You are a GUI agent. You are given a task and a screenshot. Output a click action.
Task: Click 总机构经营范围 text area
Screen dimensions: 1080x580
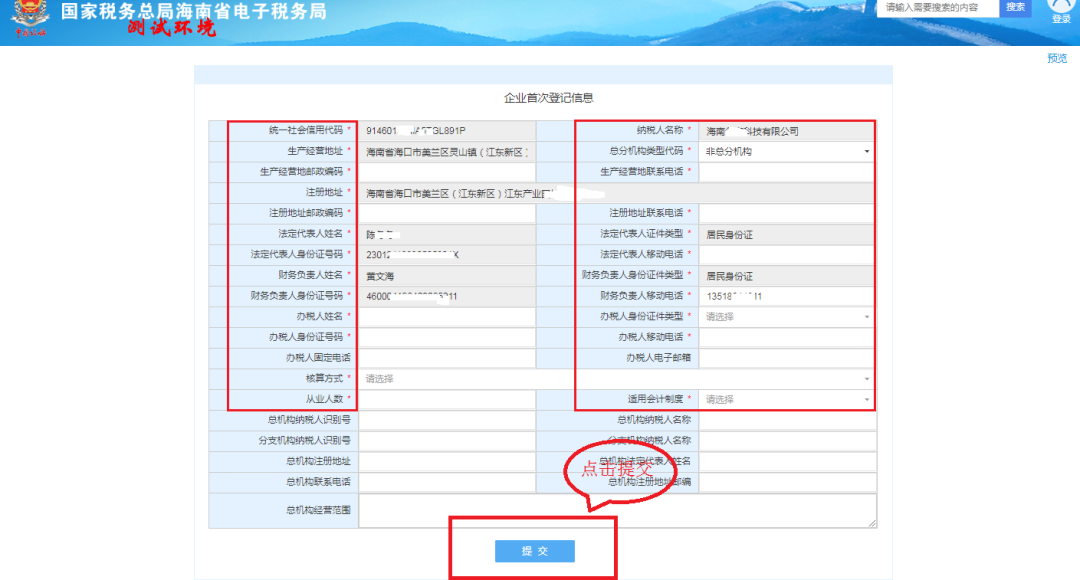coord(617,510)
